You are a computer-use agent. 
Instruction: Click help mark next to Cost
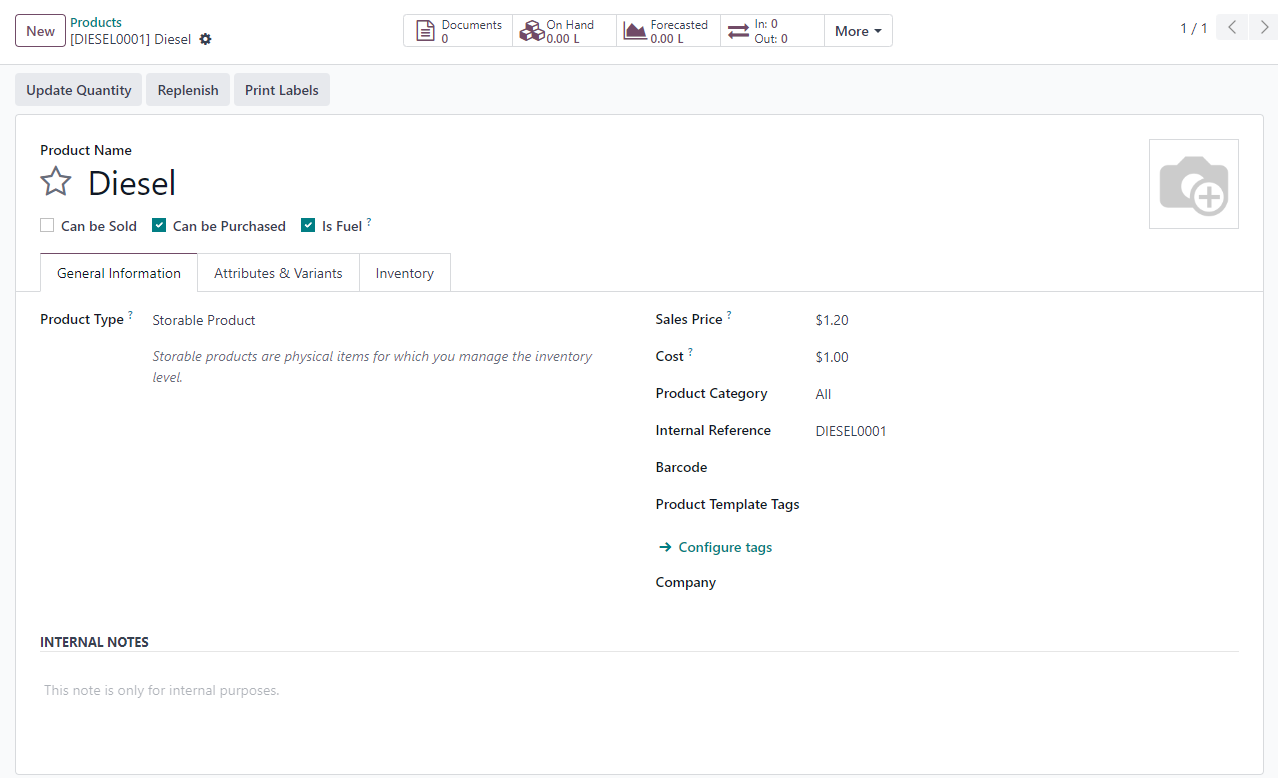[x=690, y=352]
